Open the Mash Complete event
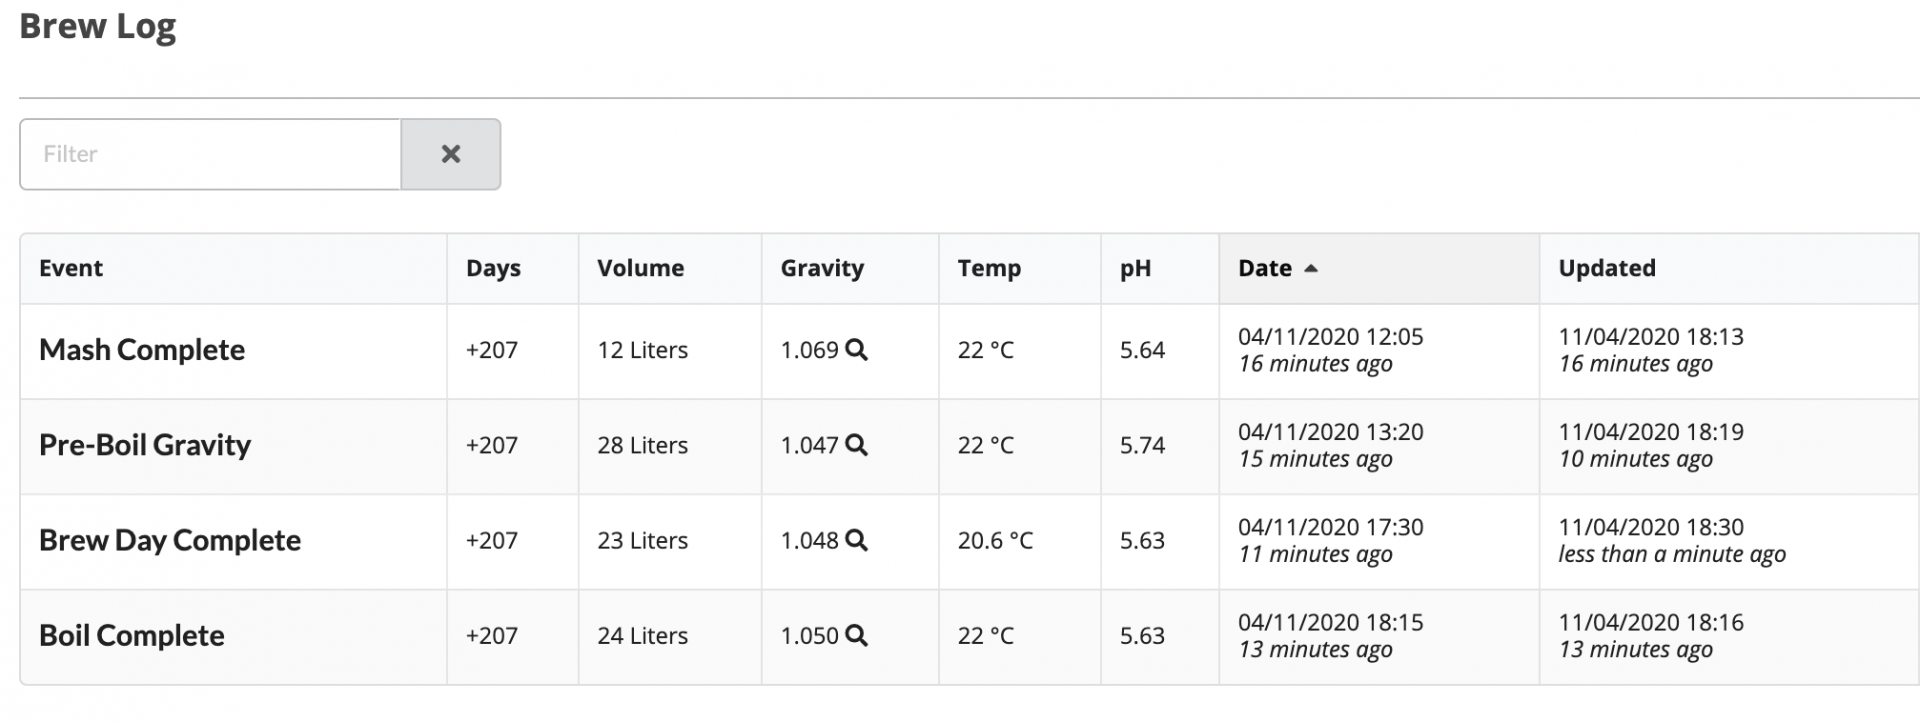The width and height of the screenshot is (1920, 722). coord(142,350)
